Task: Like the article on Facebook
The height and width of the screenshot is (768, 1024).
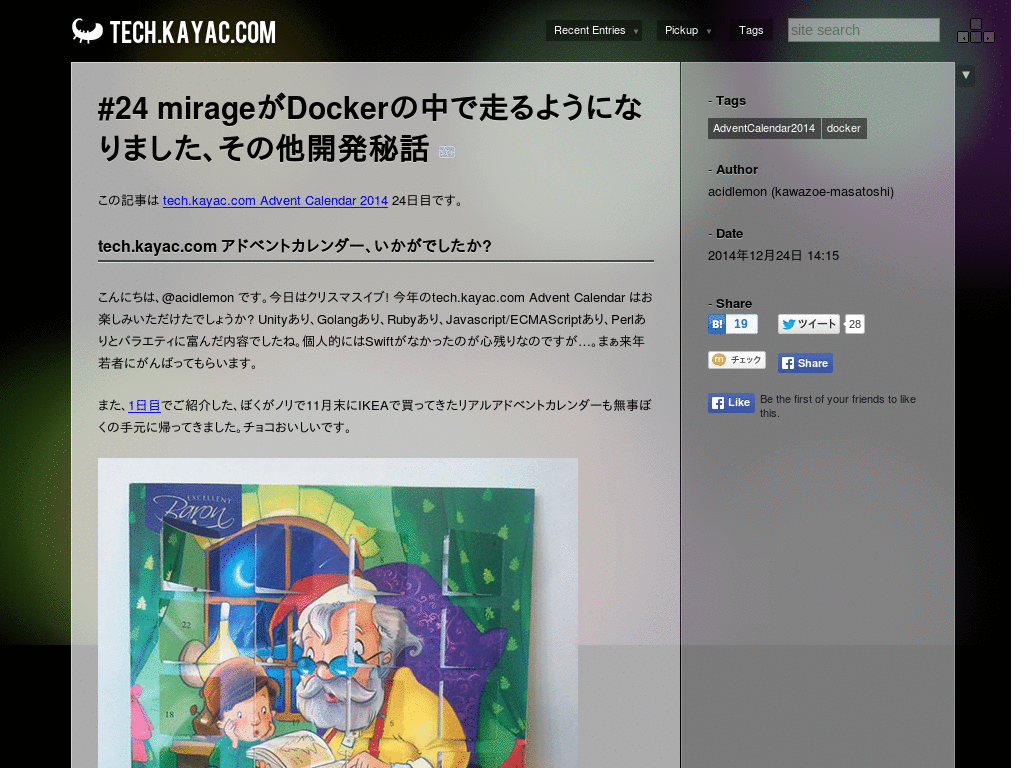Action: click(731, 403)
